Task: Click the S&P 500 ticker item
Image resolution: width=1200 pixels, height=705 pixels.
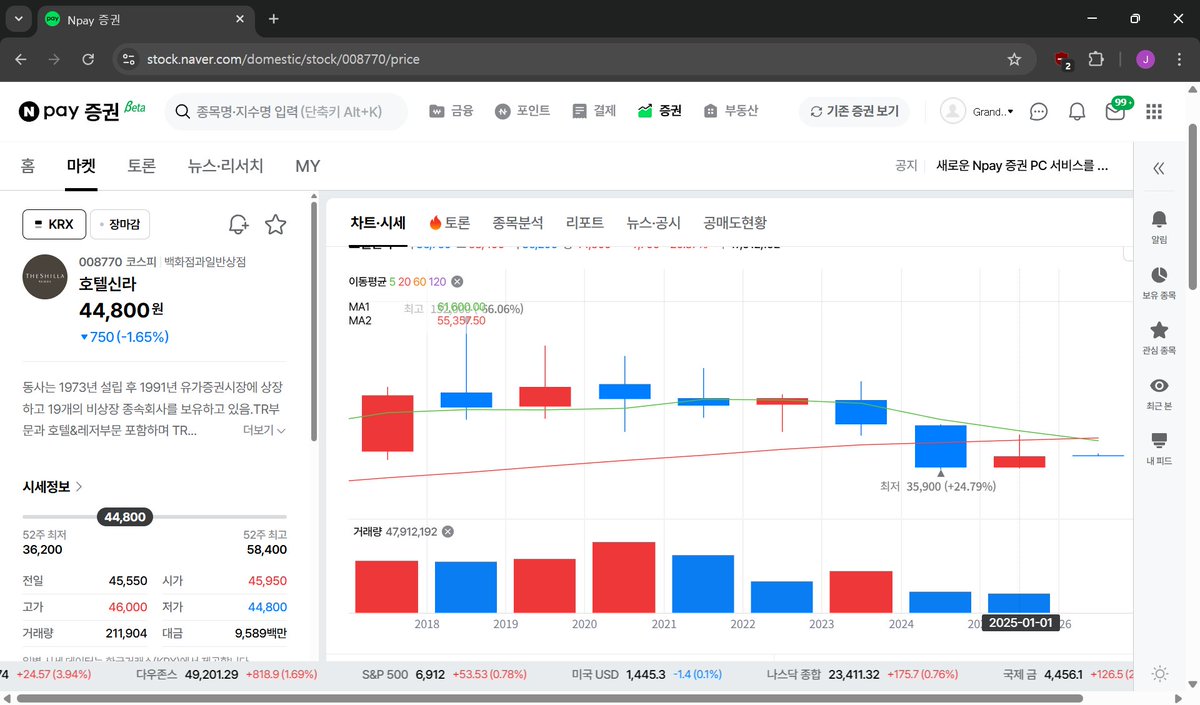Action: click(x=445, y=675)
